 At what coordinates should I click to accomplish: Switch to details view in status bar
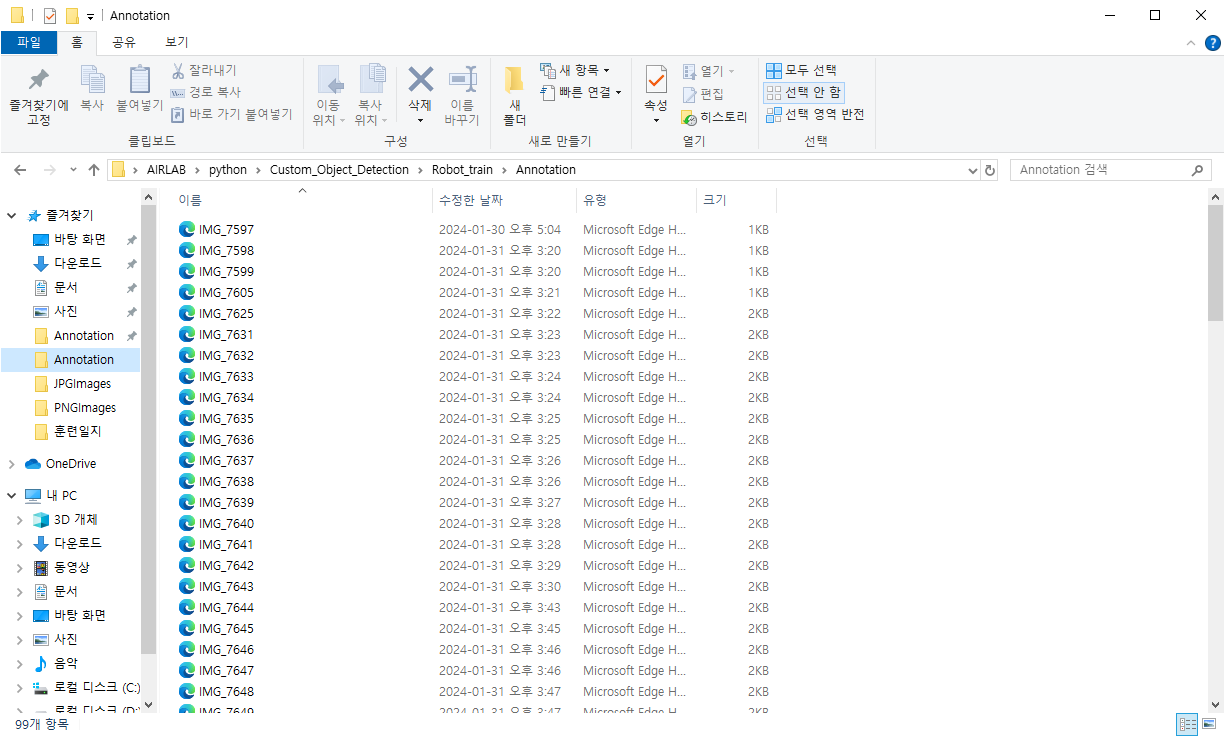coord(1187,724)
